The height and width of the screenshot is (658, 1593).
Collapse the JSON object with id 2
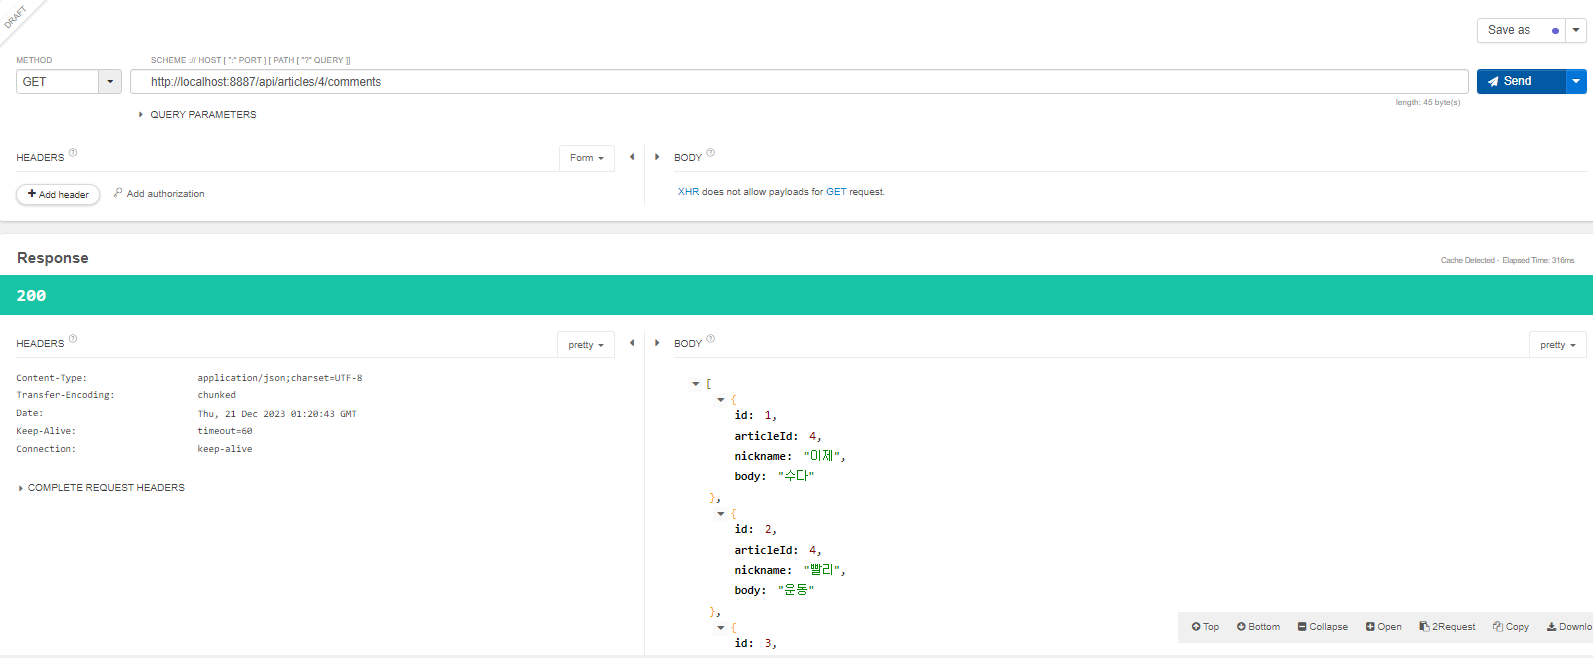(x=721, y=514)
